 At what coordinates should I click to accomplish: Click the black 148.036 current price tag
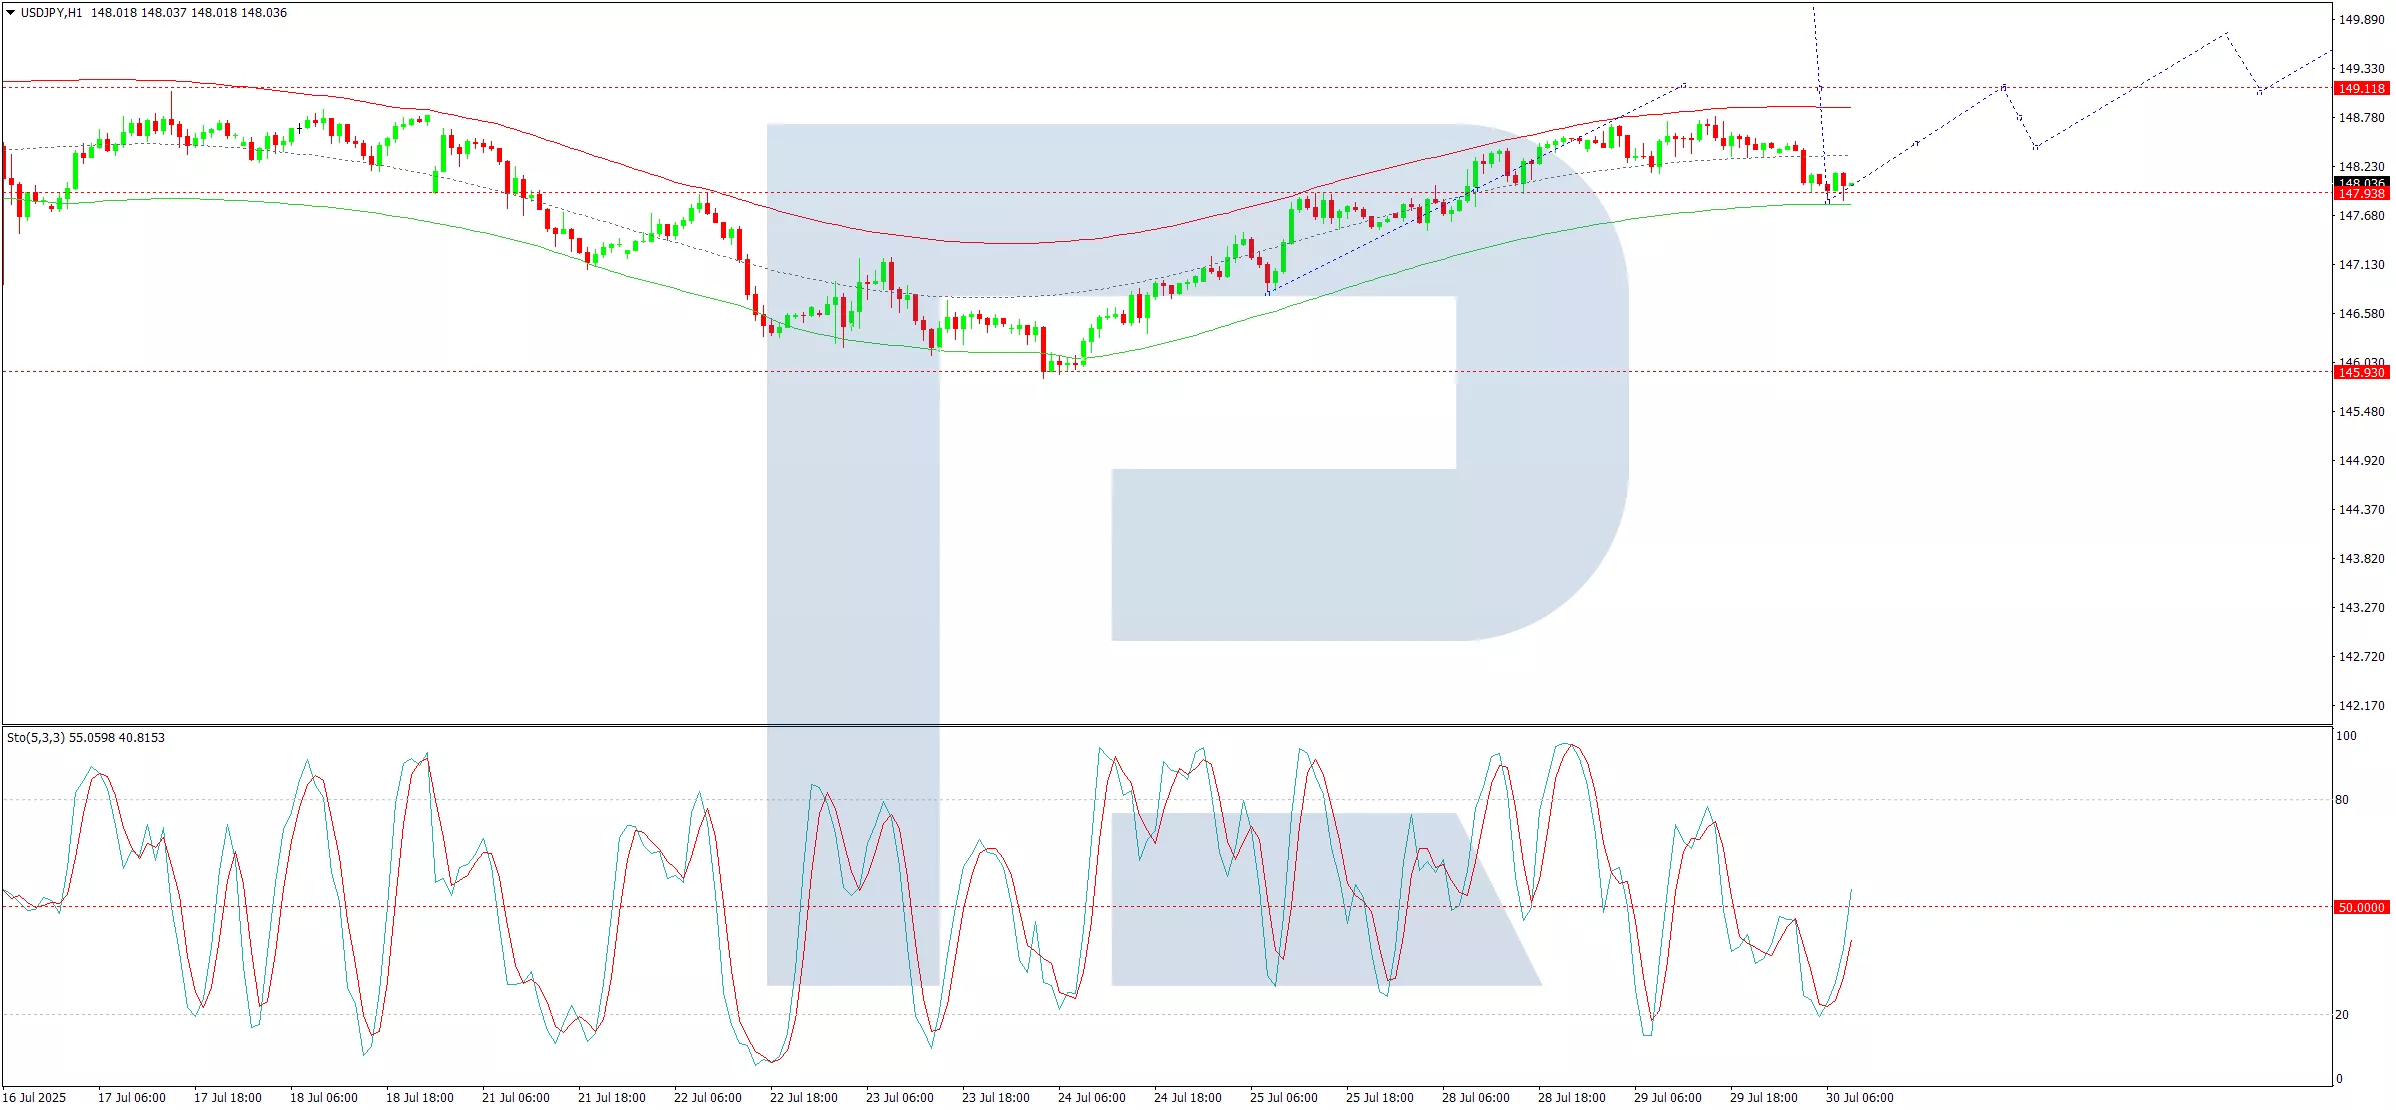pyautogui.click(x=2361, y=183)
